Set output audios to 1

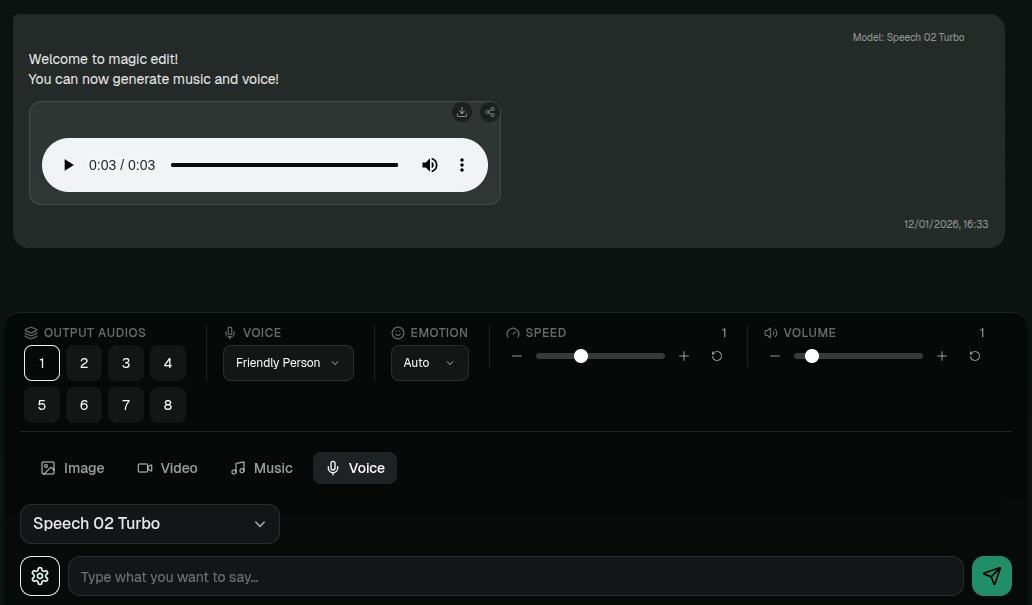[x=41, y=363]
